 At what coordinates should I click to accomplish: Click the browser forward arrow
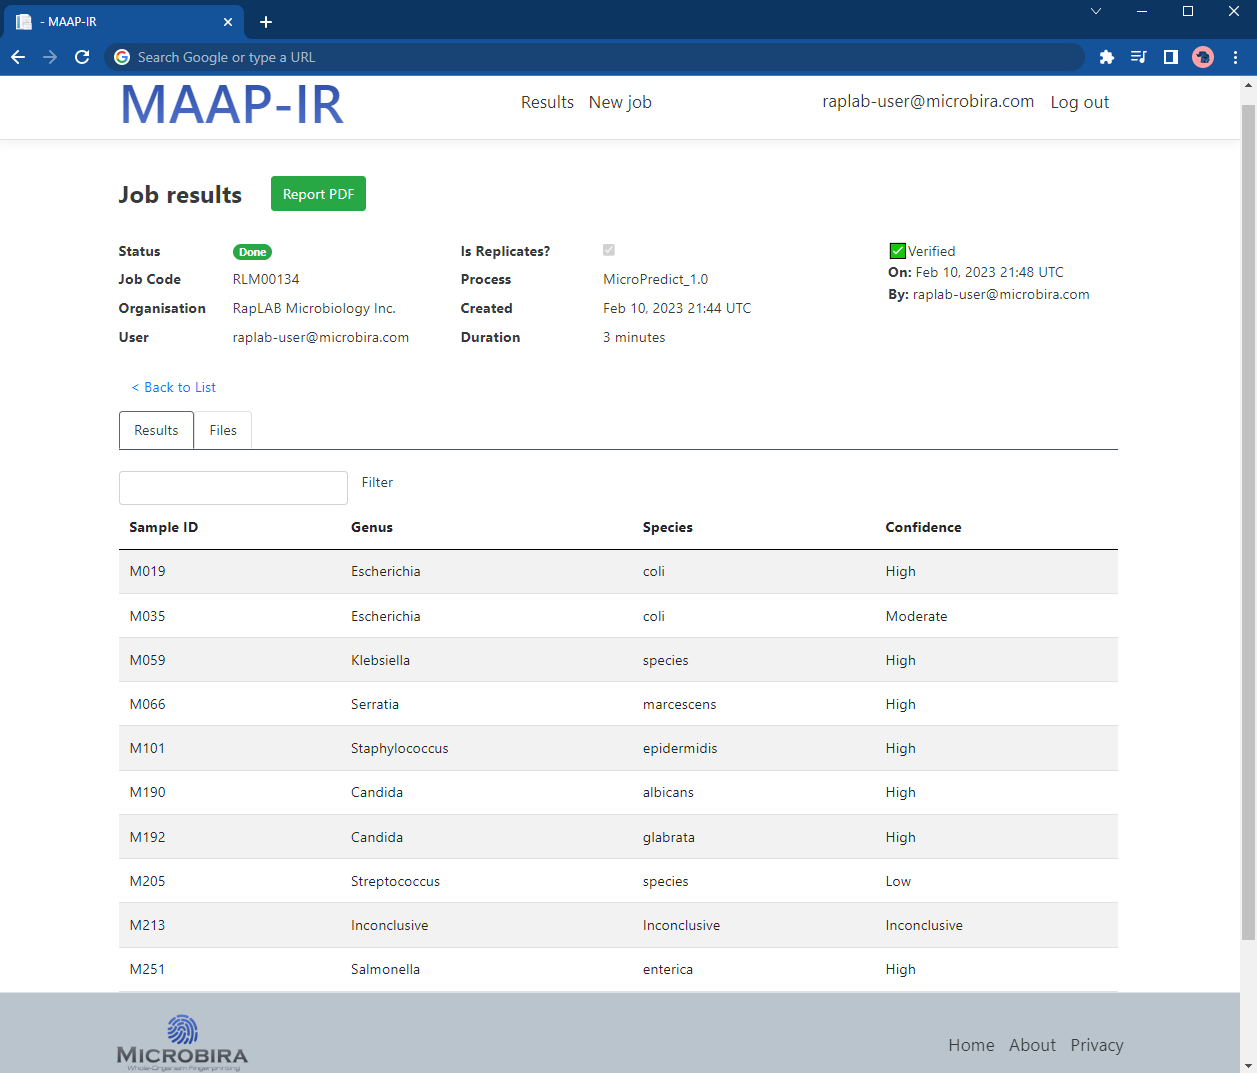click(50, 57)
